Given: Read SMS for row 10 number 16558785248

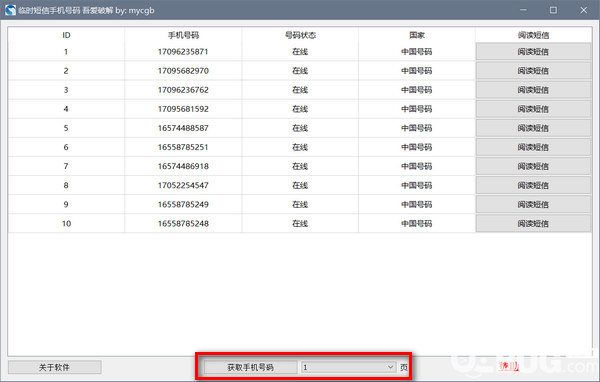Looking at the screenshot, I should pyautogui.click(x=533, y=224).
